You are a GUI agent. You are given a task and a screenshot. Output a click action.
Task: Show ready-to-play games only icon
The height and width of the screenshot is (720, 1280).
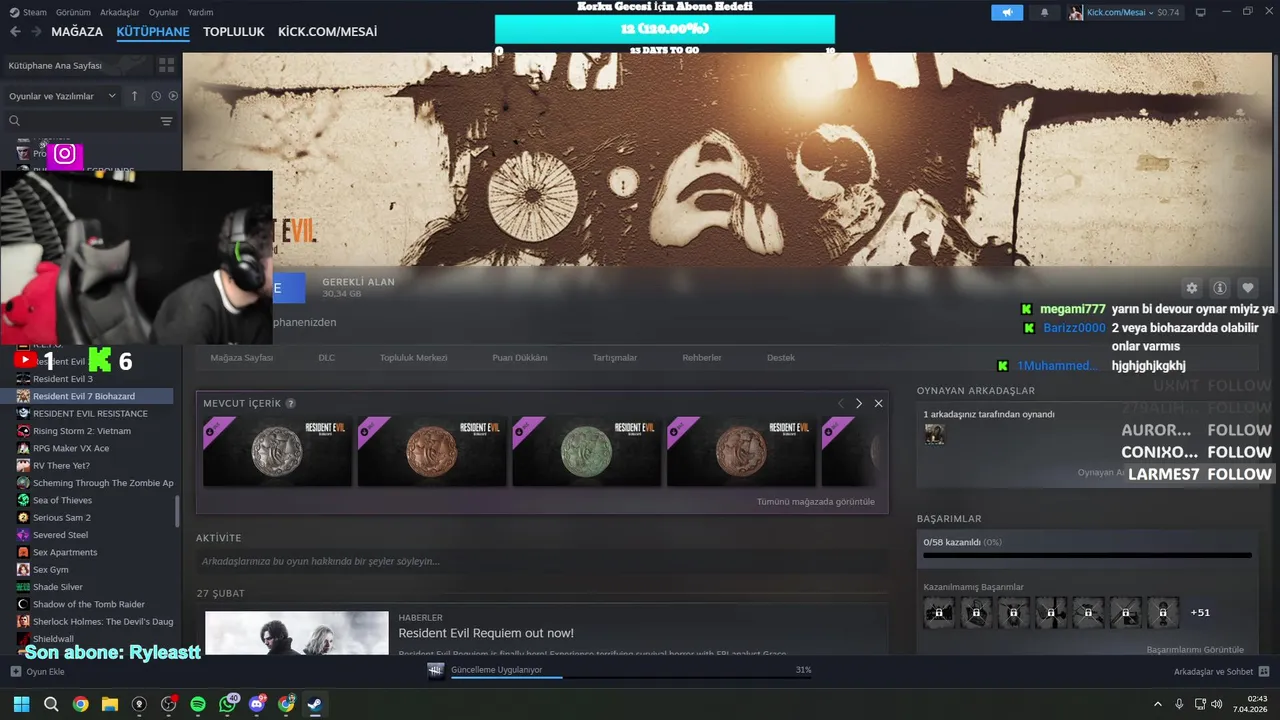point(173,96)
